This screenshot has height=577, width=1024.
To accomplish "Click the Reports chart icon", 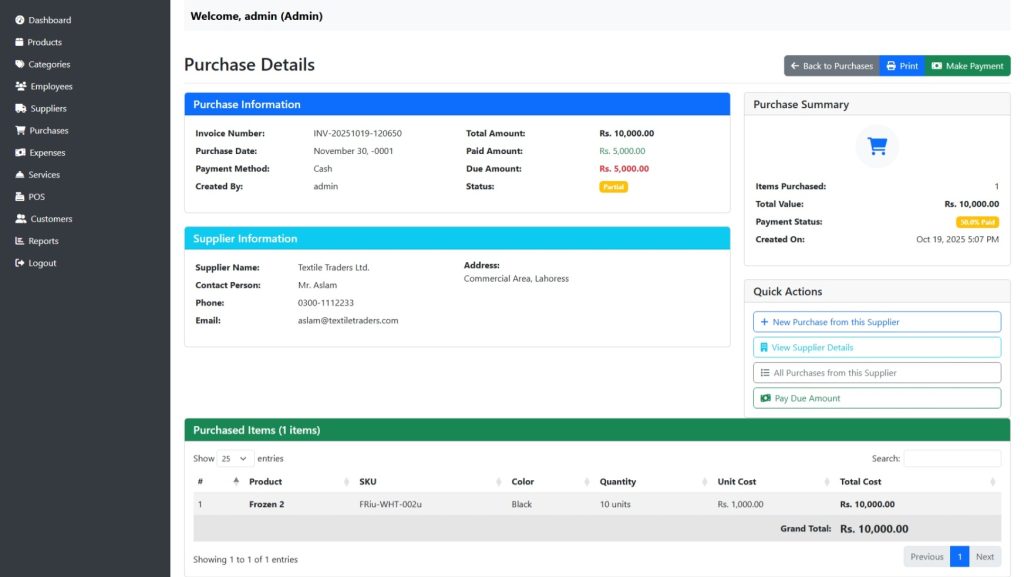I will click(20, 241).
